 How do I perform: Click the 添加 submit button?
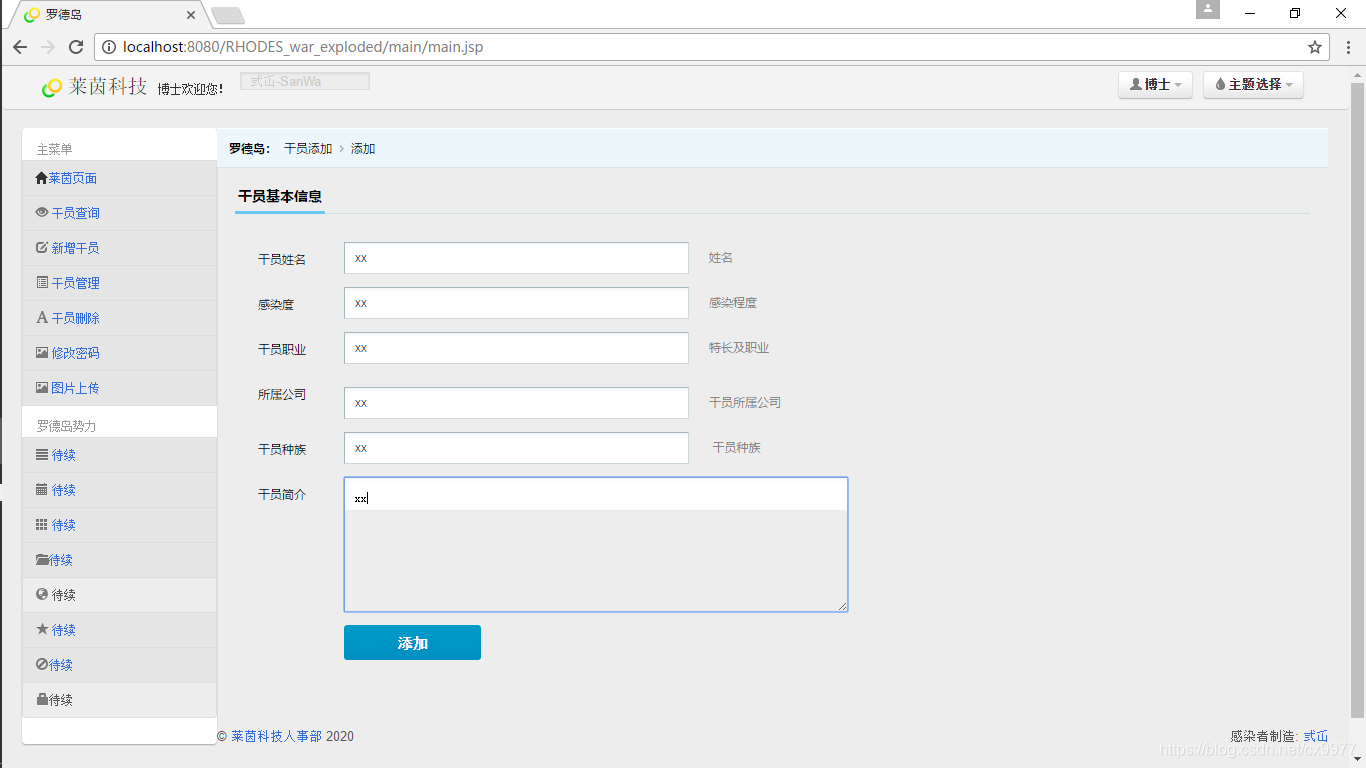click(x=412, y=643)
